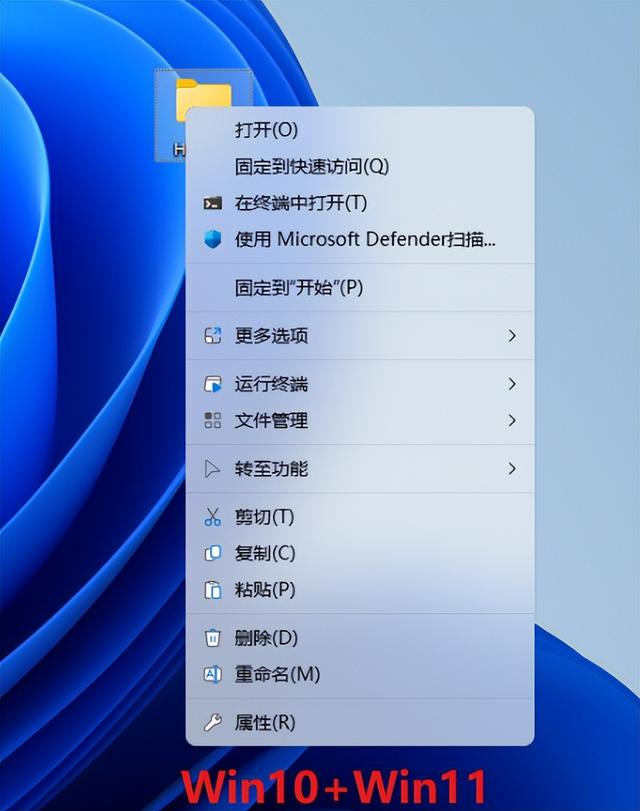Choose 重命名(M) from the menu
This screenshot has height=811, width=640.
coord(360,674)
